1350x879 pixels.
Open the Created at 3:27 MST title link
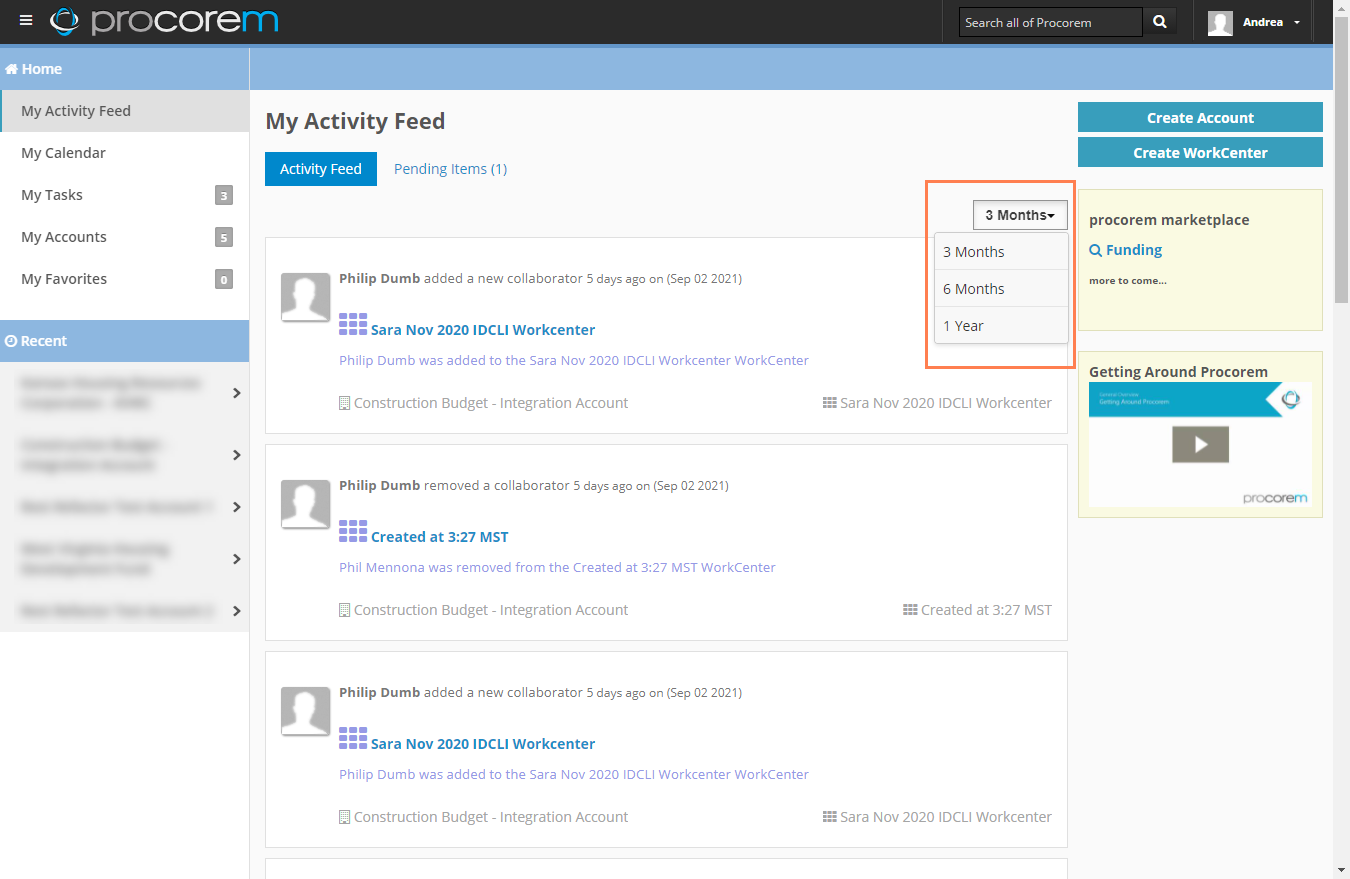tap(440, 537)
